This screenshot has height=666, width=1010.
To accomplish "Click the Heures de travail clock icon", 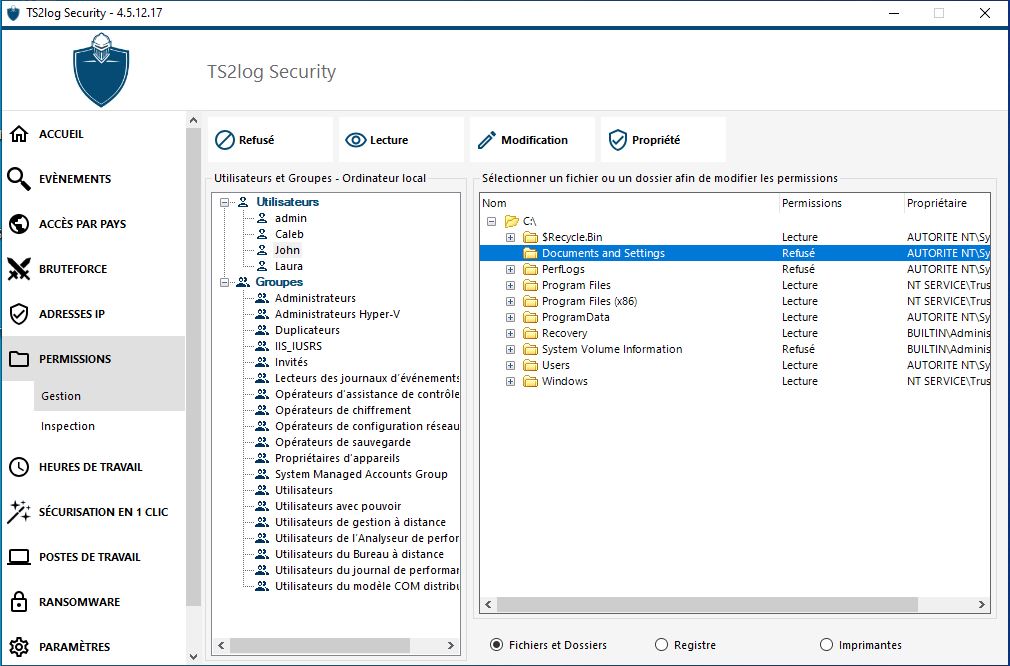I will pyautogui.click(x=19, y=467).
